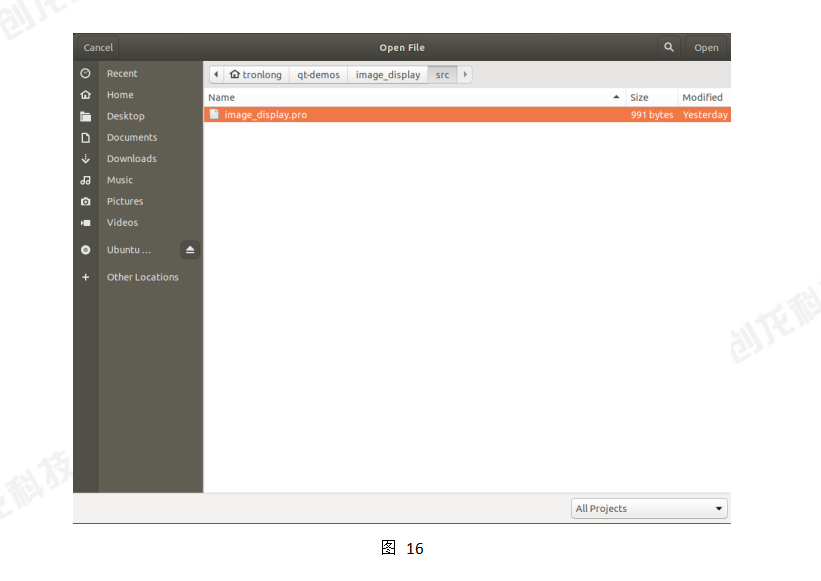Screen dimensions: 821x581
Task: Go to tronlong home path segment
Action: tap(257, 74)
